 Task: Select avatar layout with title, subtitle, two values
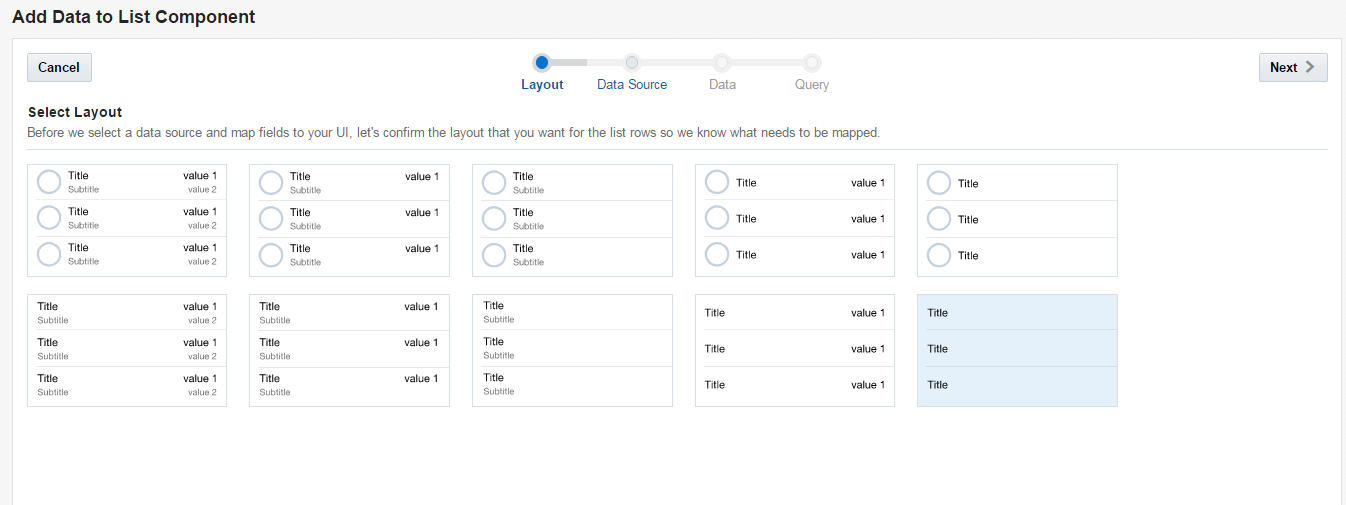pyautogui.click(x=127, y=220)
